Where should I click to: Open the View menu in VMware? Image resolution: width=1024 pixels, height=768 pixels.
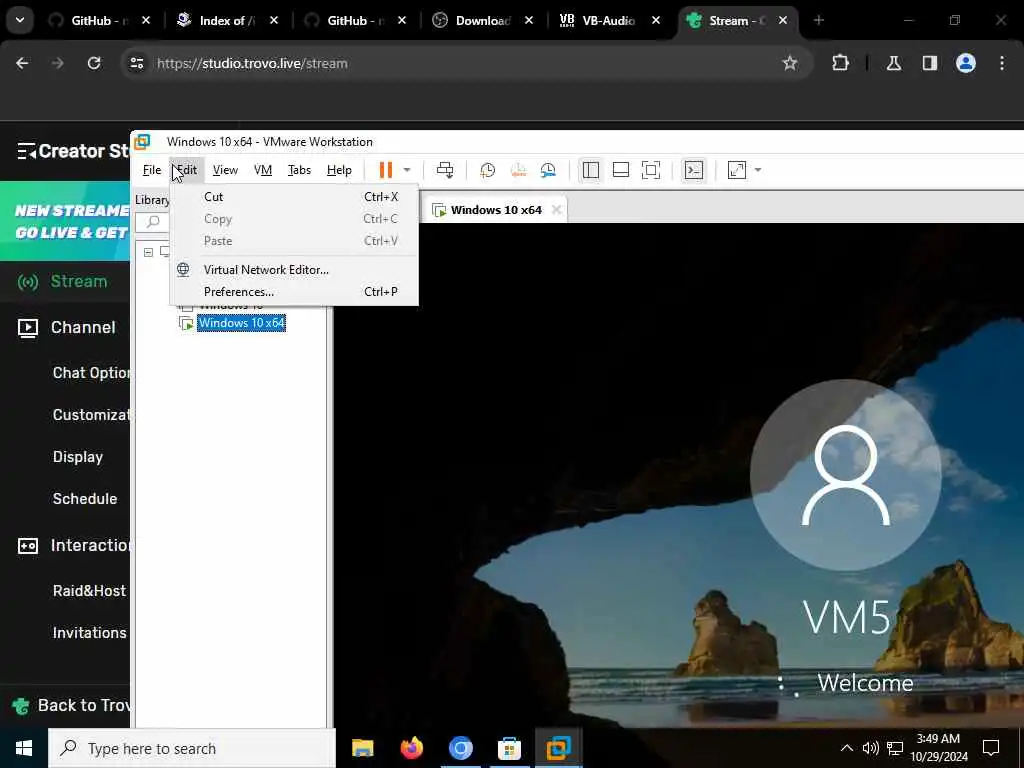(x=225, y=170)
